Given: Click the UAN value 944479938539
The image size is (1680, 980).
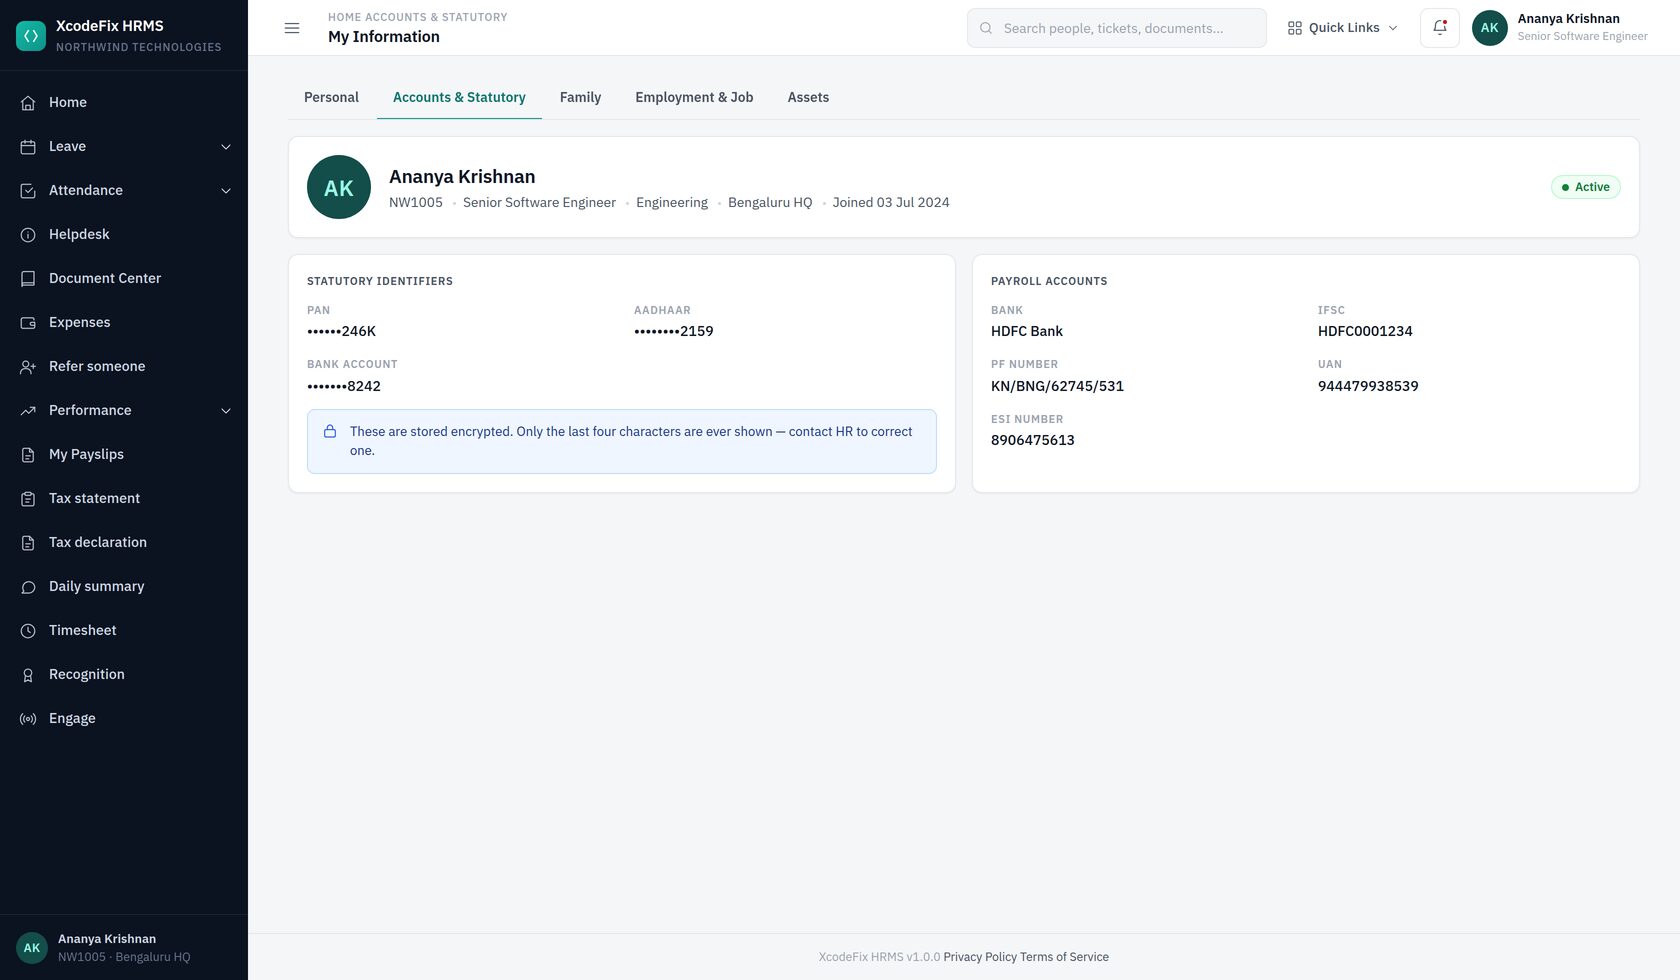Looking at the screenshot, I should click(x=1368, y=386).
